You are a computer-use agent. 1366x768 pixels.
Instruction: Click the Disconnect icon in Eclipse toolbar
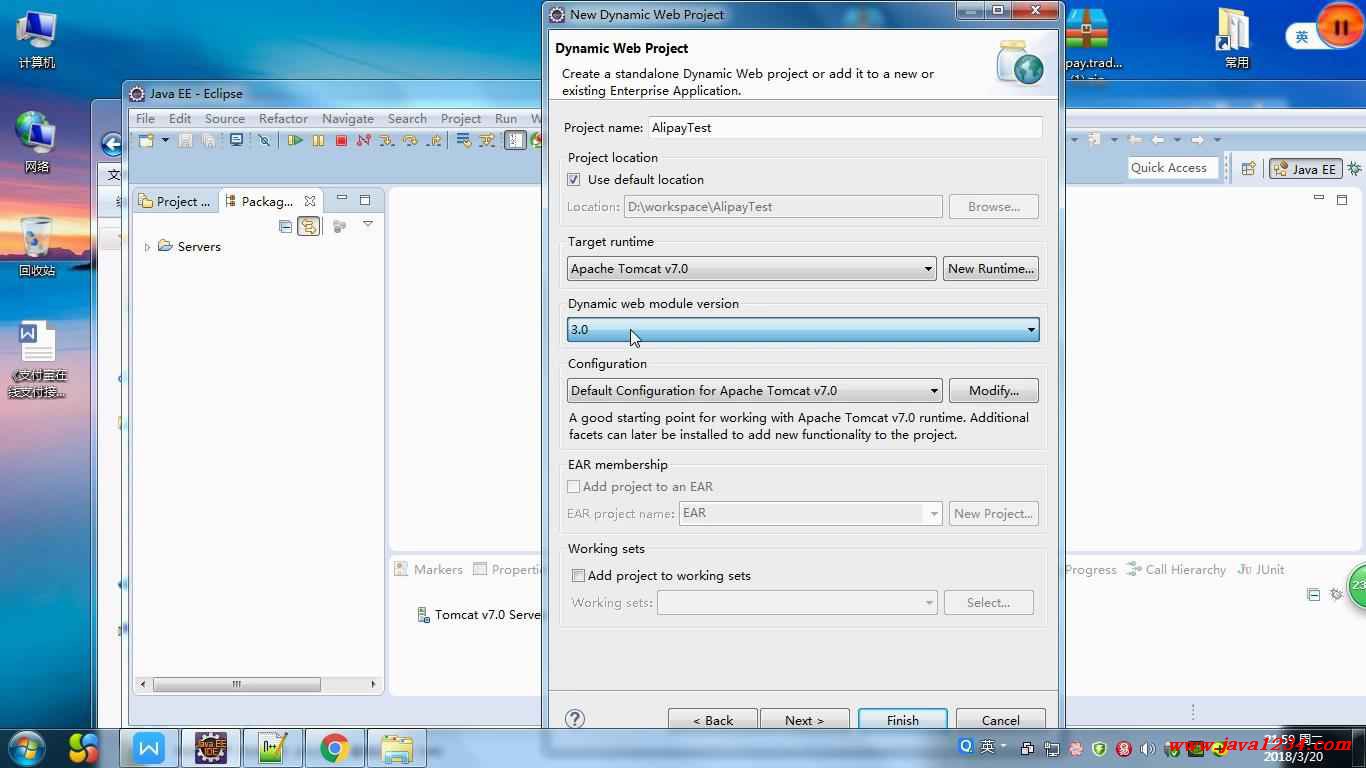tap(364, 141)
